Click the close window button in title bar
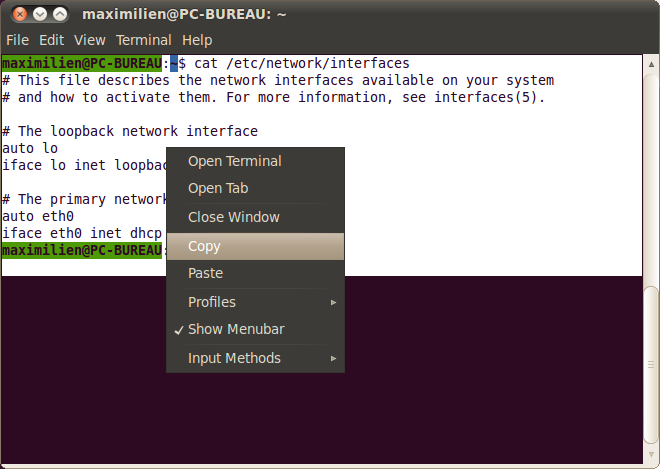This screenshot has height=469, width=660. (17, 15)
